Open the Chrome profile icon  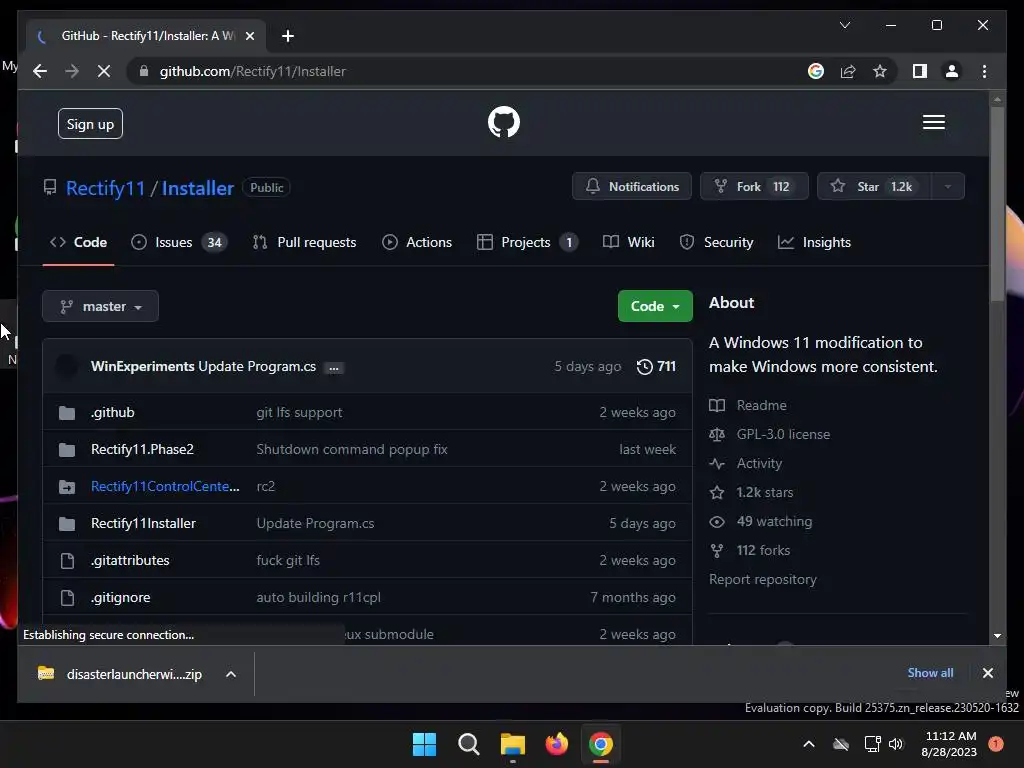[x=952, y=71]
